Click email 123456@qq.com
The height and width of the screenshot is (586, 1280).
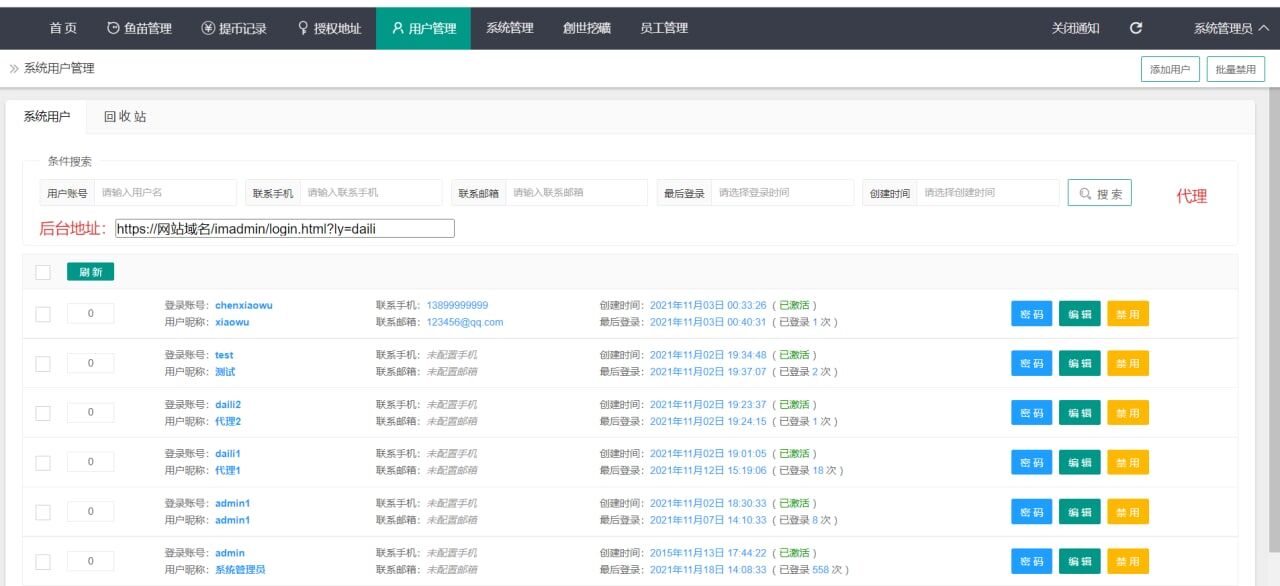click(x=465, y=322)
